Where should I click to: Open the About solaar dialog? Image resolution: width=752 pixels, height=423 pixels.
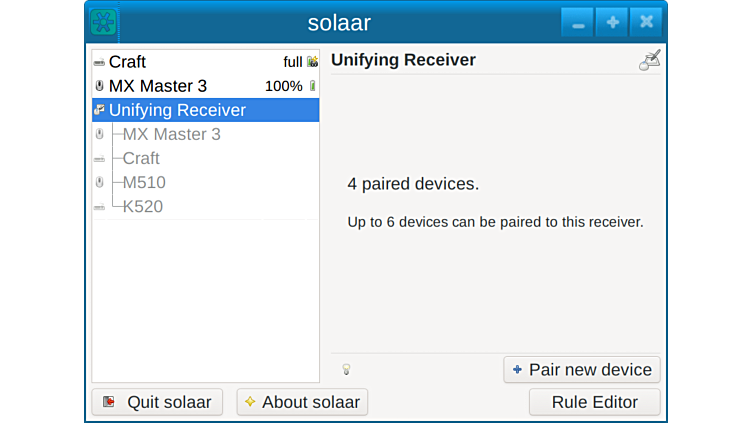(302, 402)
